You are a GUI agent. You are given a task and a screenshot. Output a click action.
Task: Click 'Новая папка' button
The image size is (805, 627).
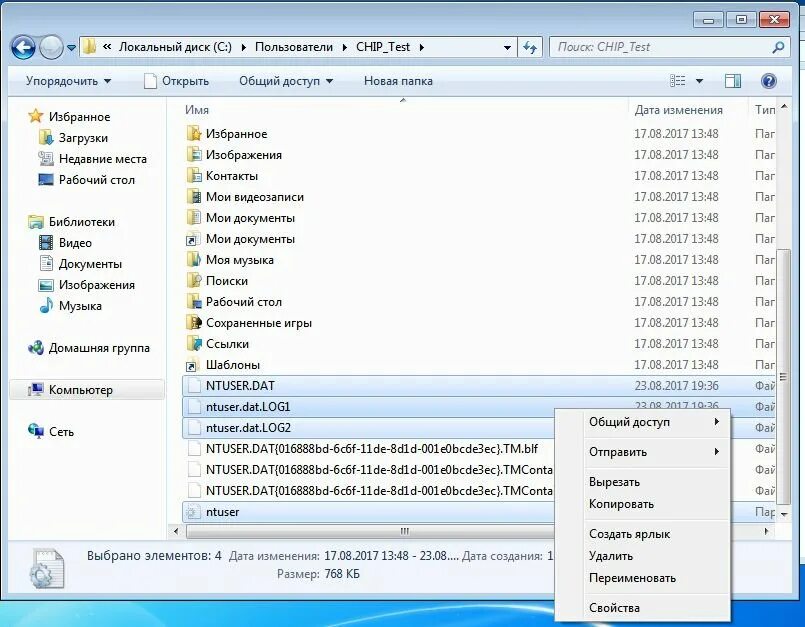click(x=398, y=81)
